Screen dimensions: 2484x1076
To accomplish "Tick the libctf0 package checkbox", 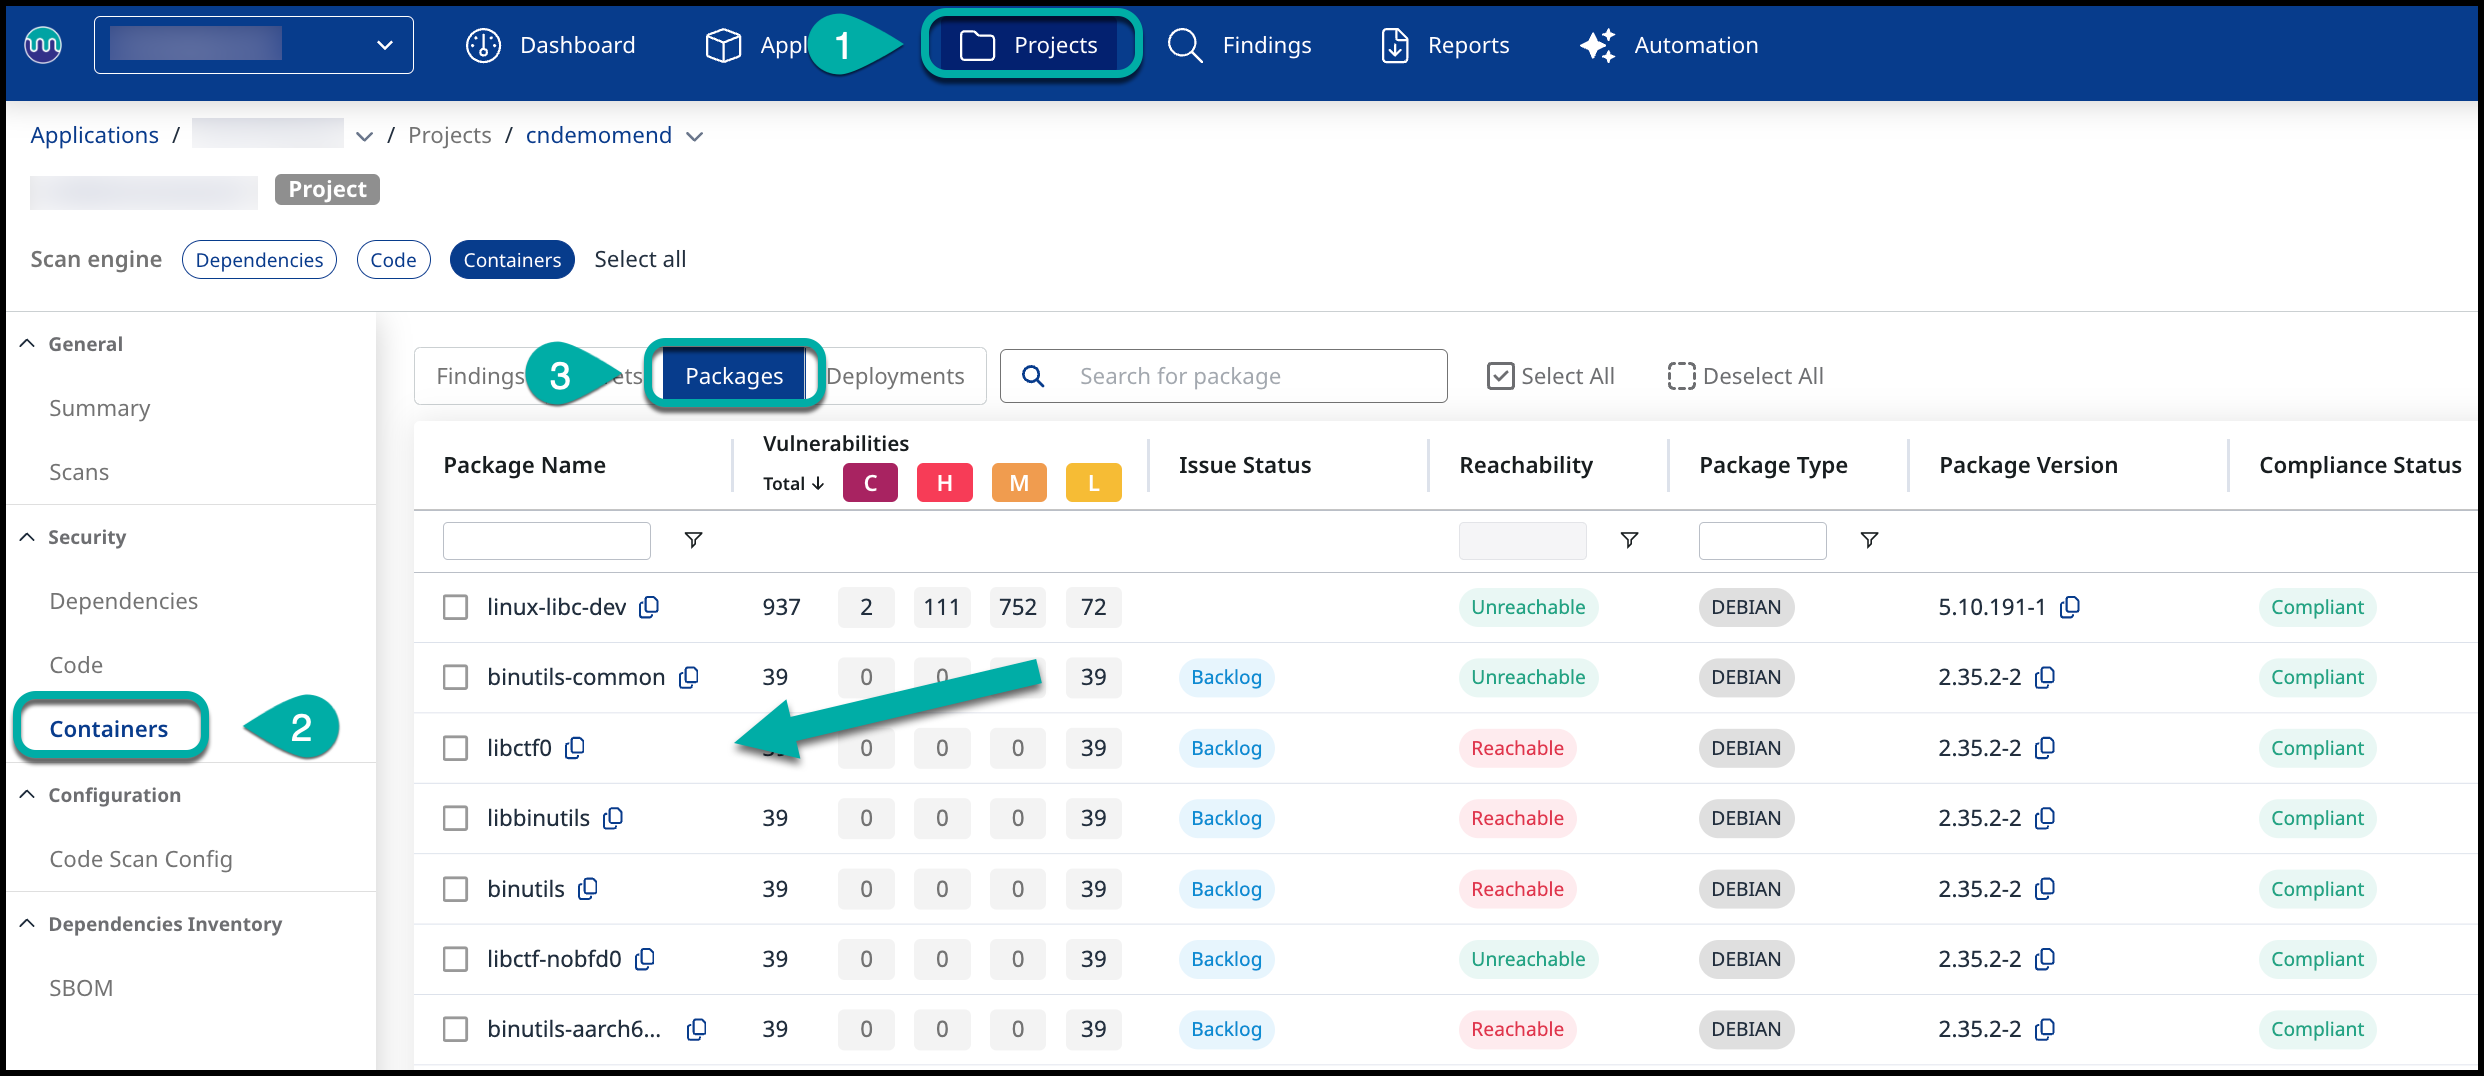I will 456,748.
